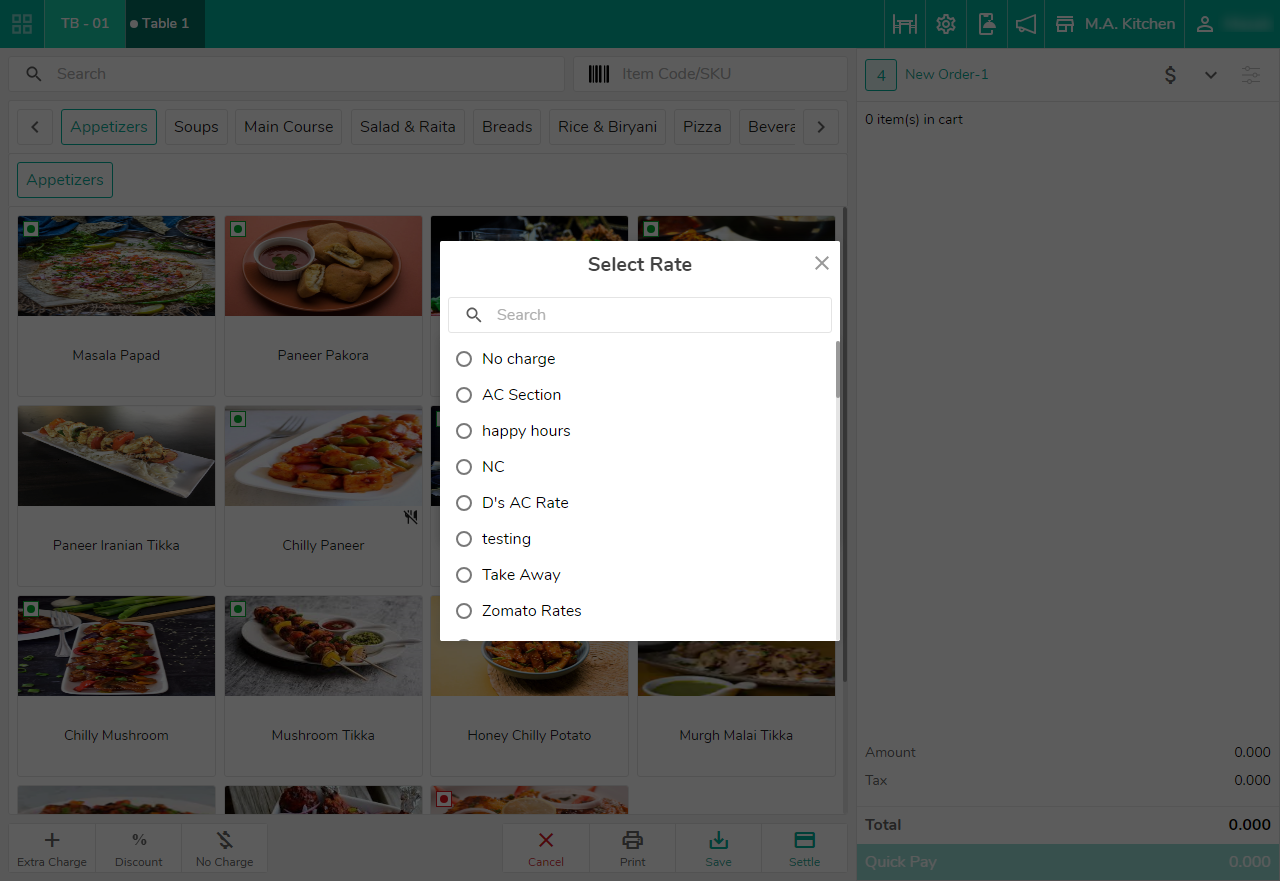The width and height of the screenshot is (1280, 881).
Task: Add Honey Chilly Potato item
Action: [x=529, y=710]
